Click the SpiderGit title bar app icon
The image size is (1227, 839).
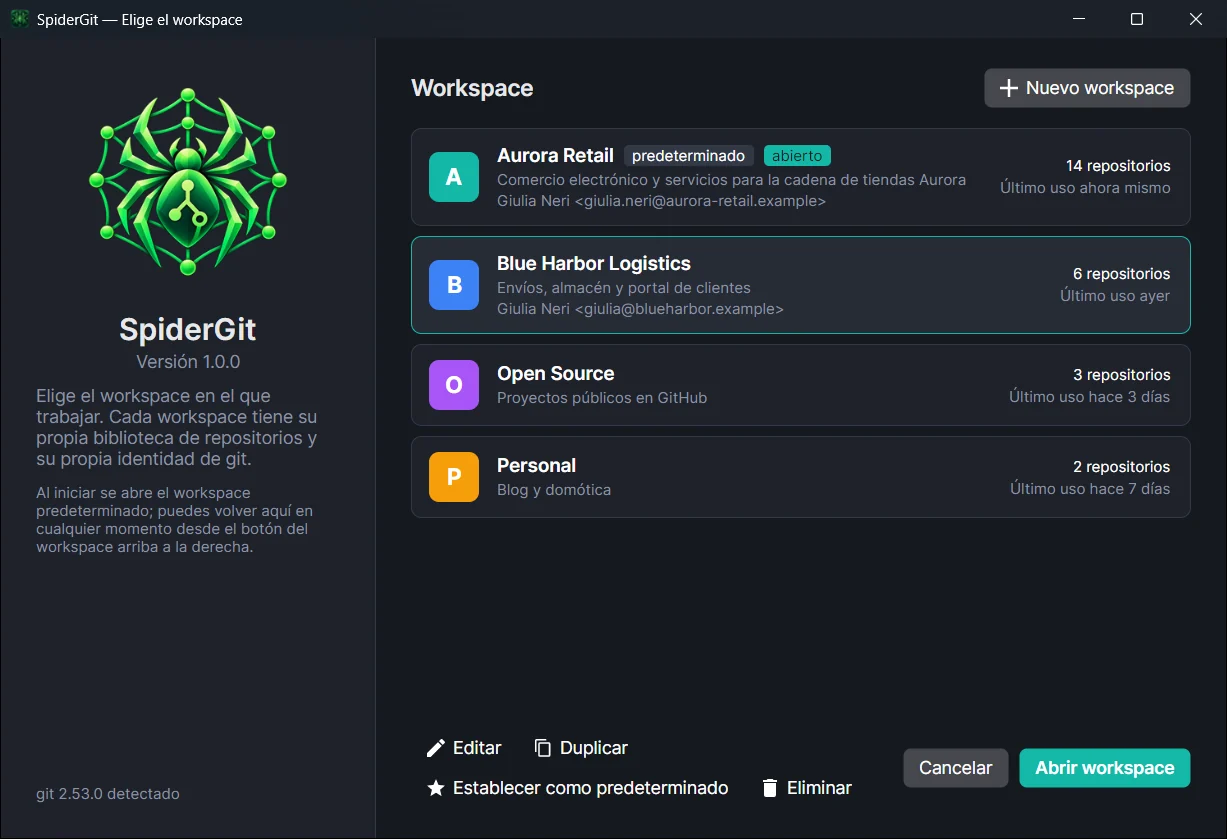pyautogui.click(x=19, y=19)
